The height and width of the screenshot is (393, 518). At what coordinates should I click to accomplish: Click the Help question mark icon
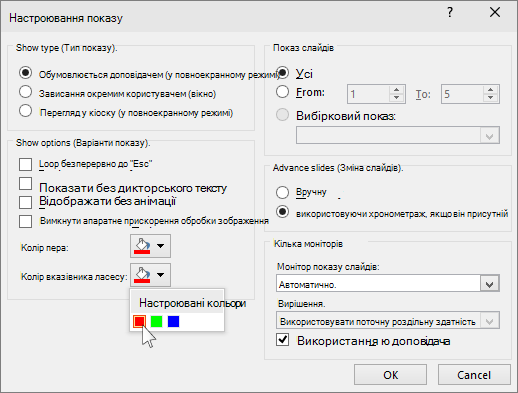450,13
